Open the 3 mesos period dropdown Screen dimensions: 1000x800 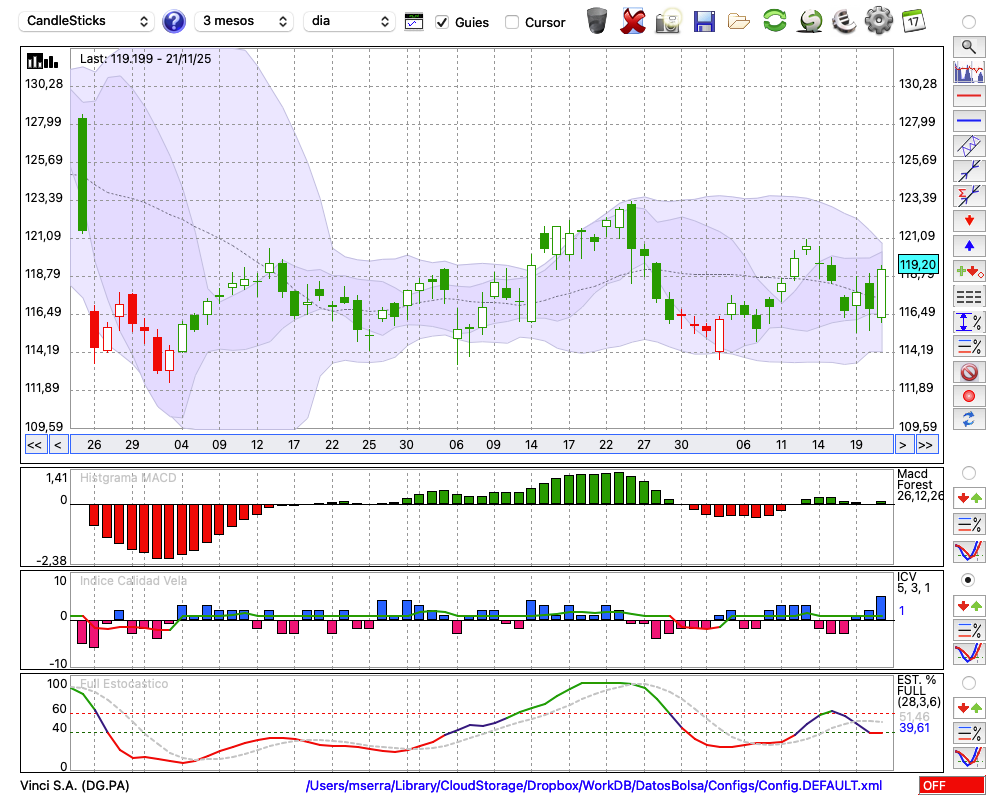pos(244,21)
